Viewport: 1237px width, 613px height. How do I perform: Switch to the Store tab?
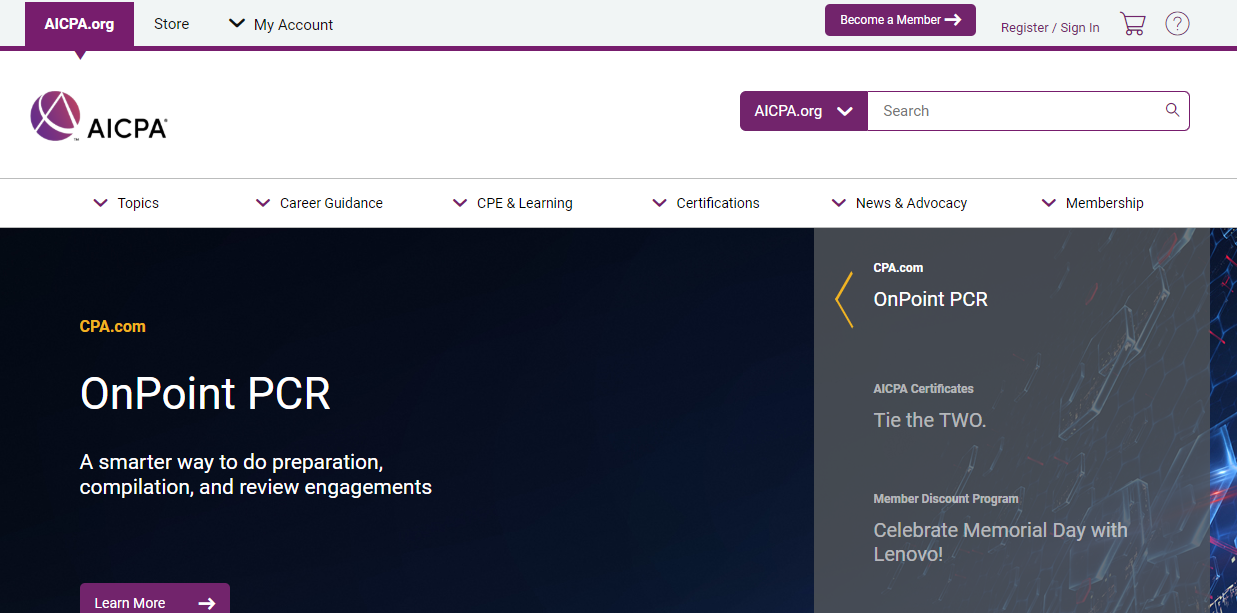[x=171, y=24]
